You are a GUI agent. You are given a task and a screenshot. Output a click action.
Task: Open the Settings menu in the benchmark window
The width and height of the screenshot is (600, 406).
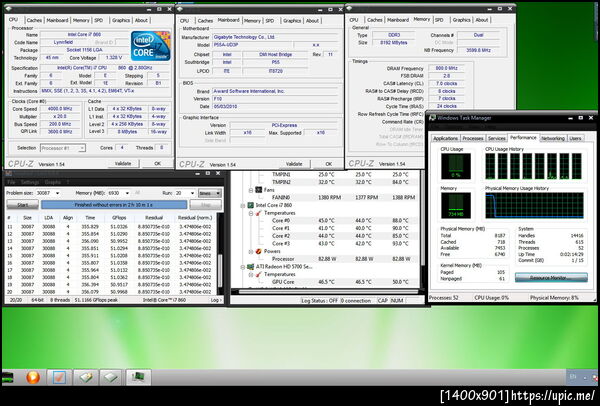coord(30,182)
